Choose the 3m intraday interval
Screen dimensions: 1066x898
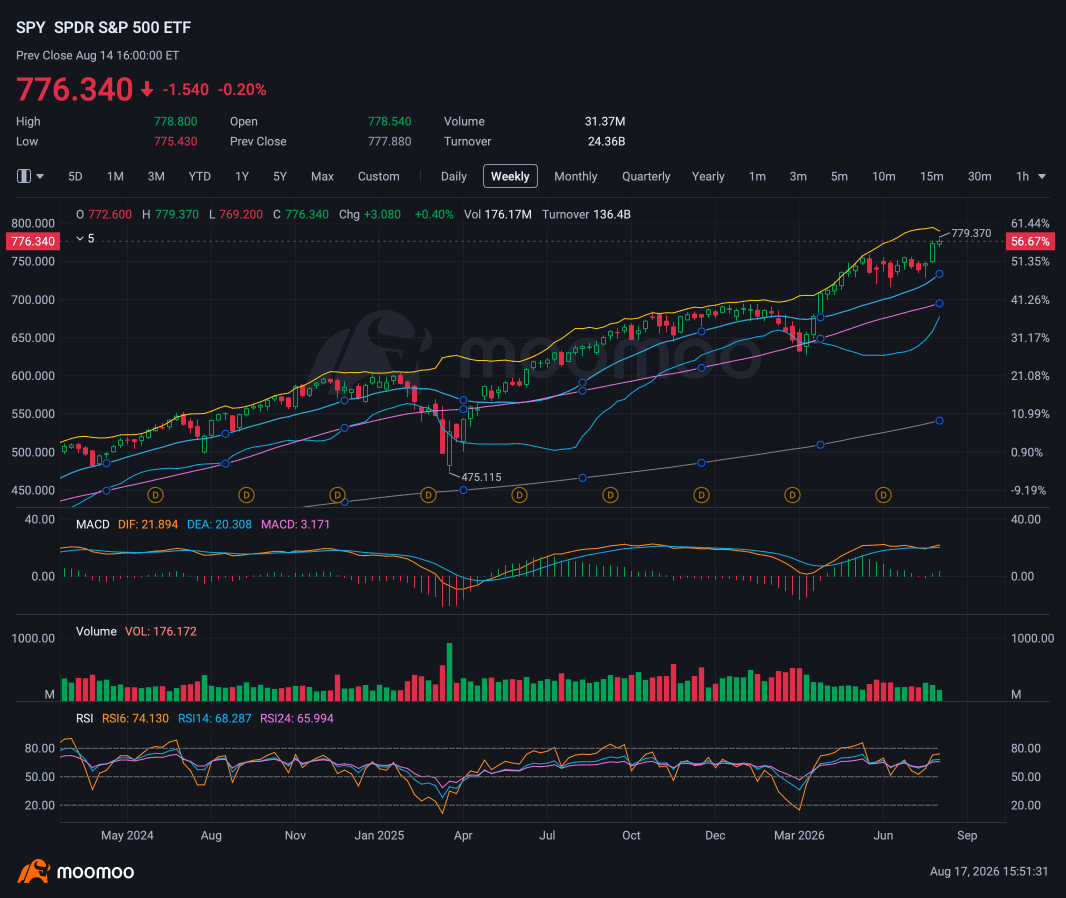coord(797,176)
